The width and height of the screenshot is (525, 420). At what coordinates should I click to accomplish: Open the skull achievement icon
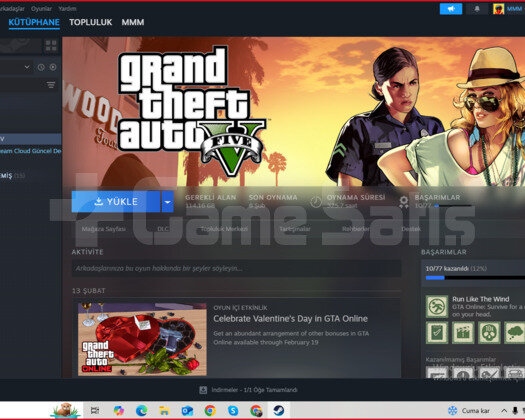click(489, 333)
